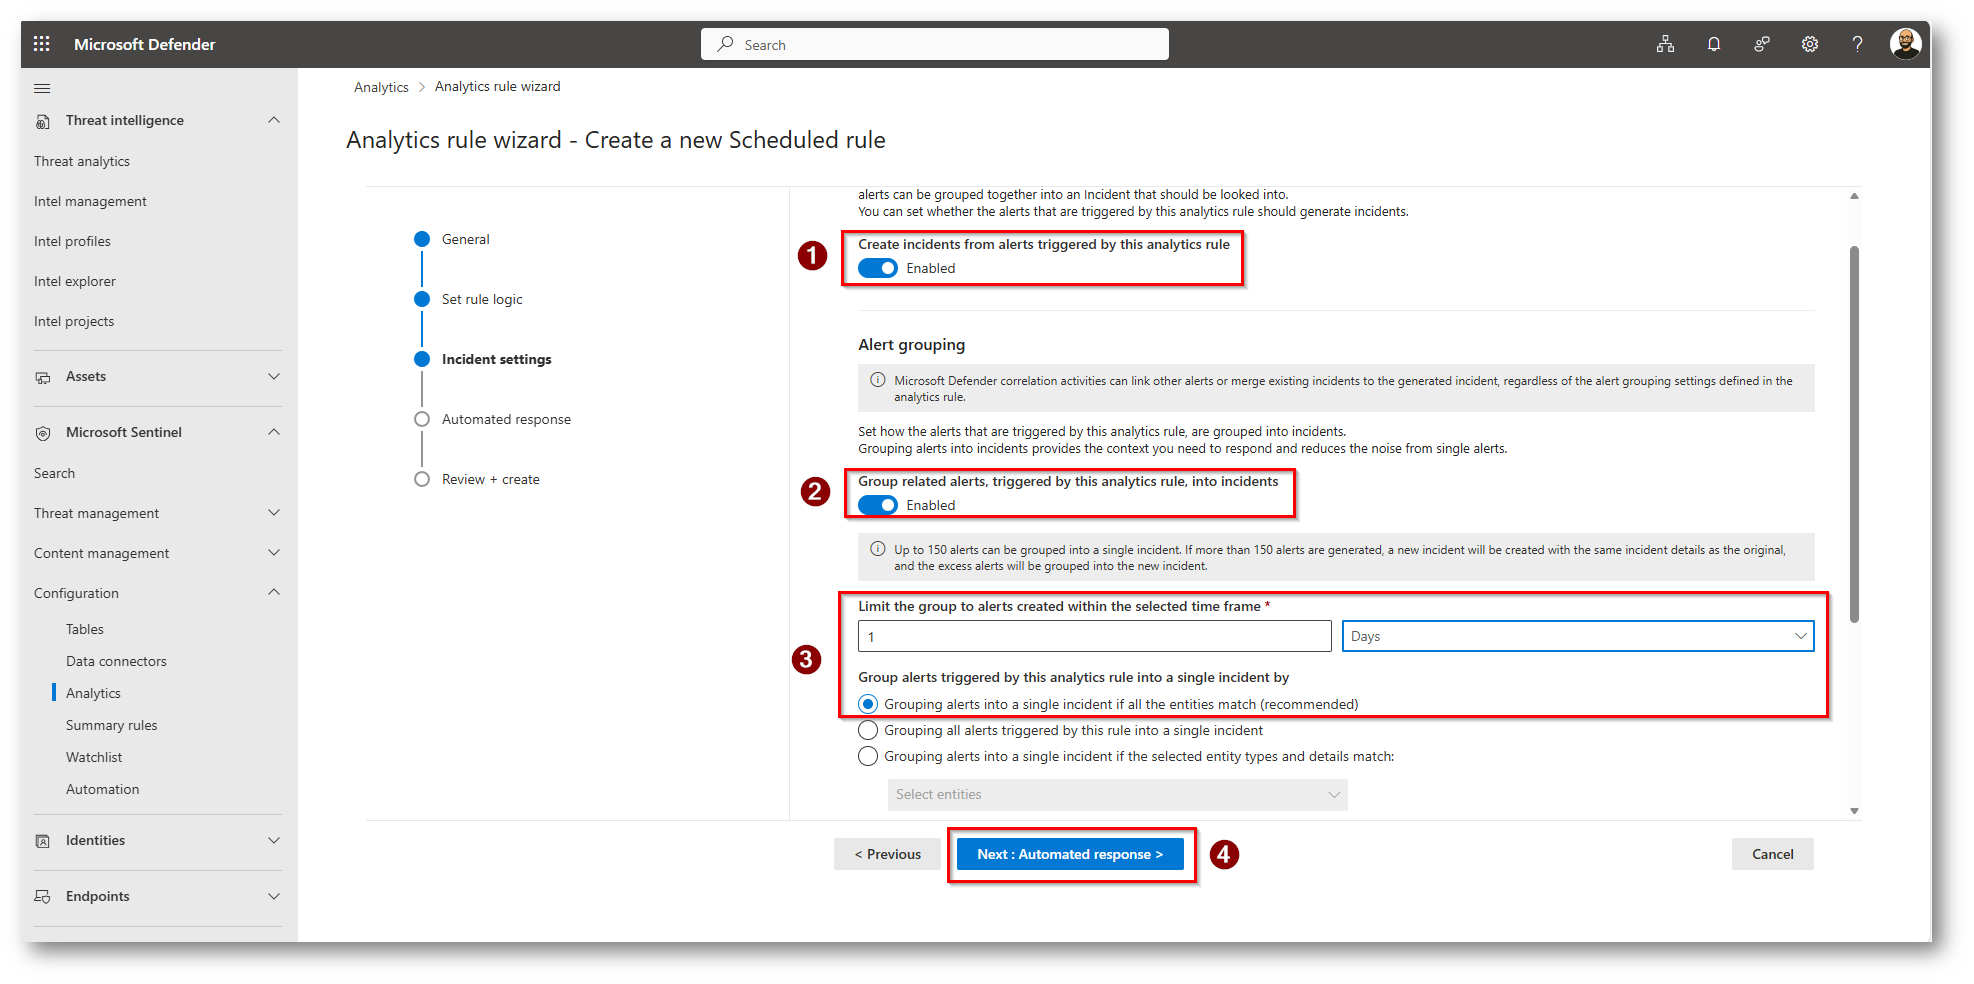Viewport: 1974px width, 984px height.
Task: Open Intel projects in sidebar
Action: [x=74, y=321]
